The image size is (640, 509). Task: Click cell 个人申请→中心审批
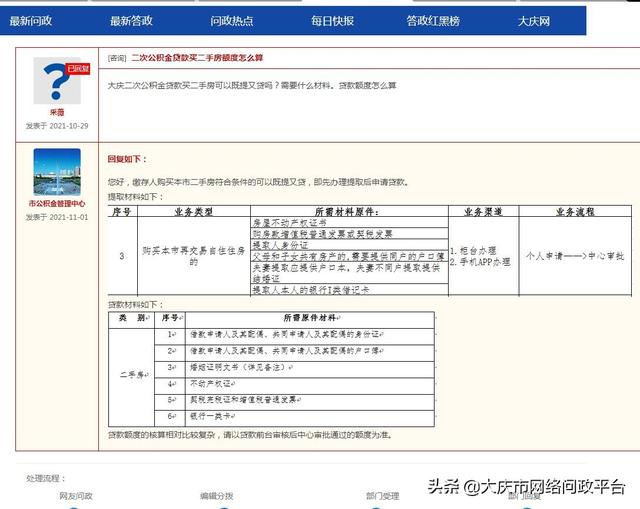[x=575, y=256]
